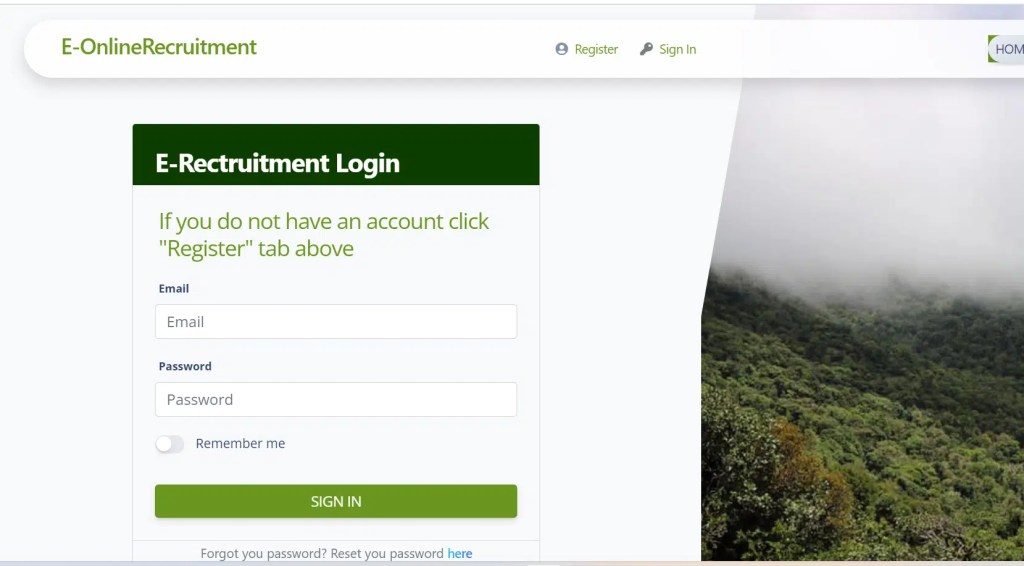Screen dimensions: 1024x566
Task: Toggle the Remember me switch
Action: click(169, 444)
